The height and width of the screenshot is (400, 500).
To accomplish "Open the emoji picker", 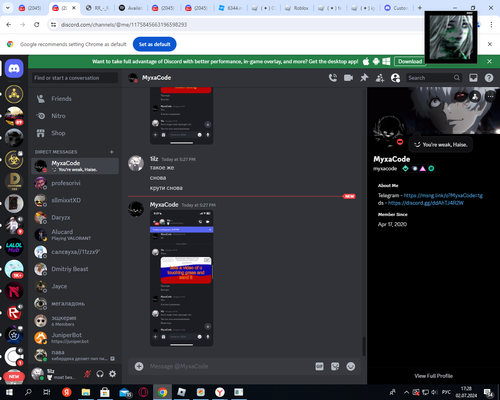I will click(351, 366).
